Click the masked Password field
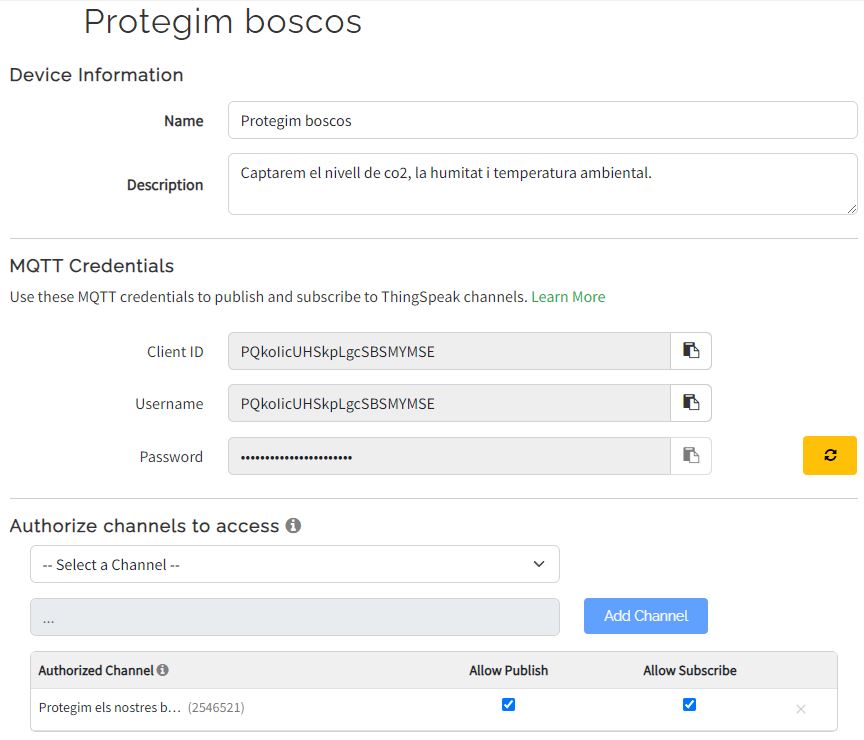The width and height of the screenshot is (864, 740). tap(448, 456)
